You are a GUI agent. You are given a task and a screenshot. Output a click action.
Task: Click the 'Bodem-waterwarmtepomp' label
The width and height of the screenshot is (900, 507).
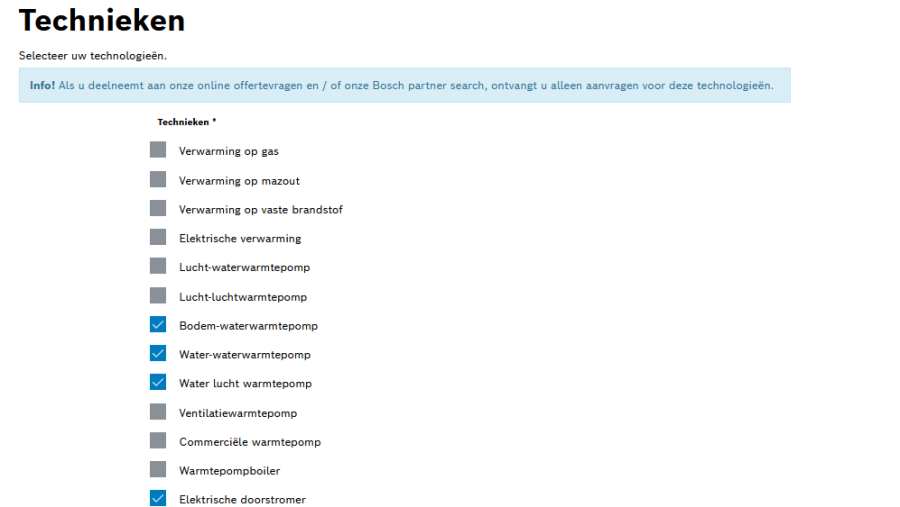(x=248, y=326)
